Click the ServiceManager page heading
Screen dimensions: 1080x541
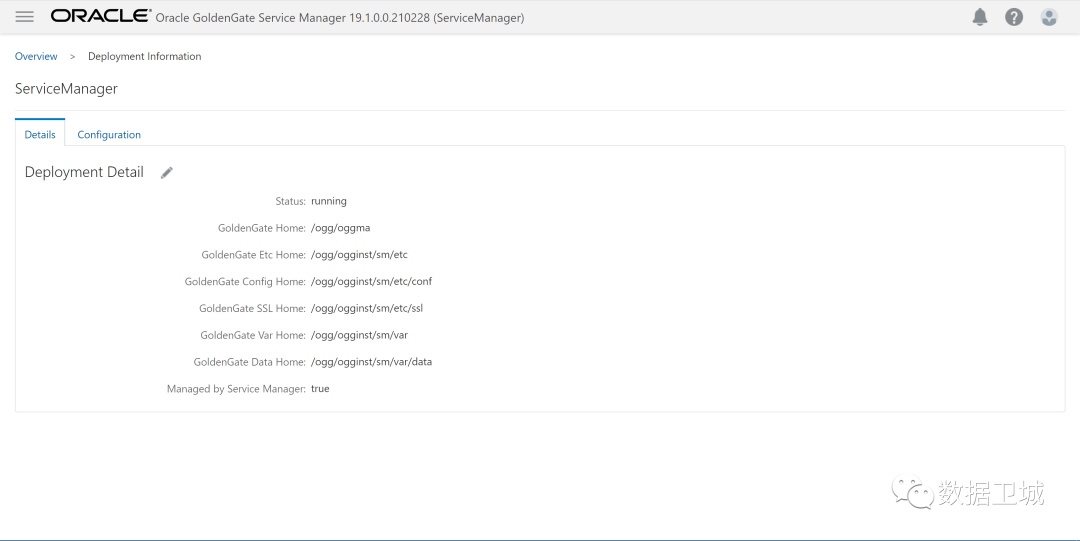66,89
